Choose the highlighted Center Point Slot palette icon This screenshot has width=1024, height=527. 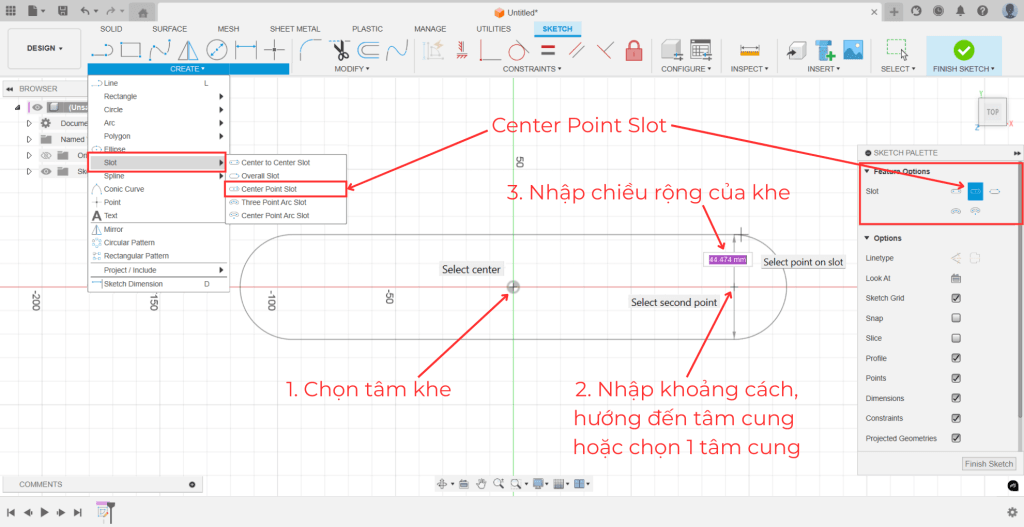coord(975,191)
